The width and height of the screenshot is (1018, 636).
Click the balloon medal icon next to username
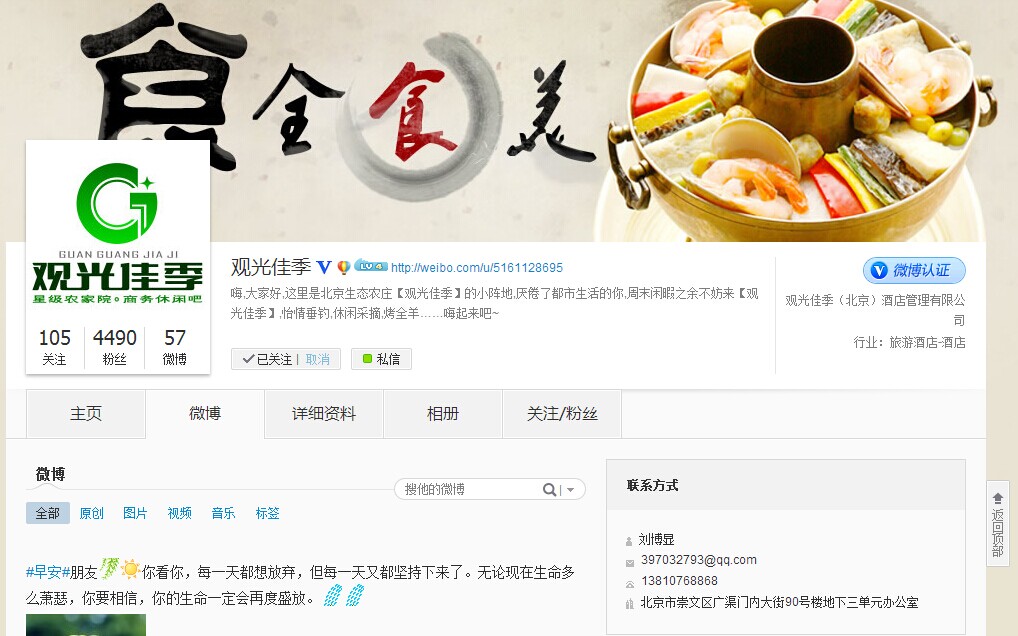(343, 267)
